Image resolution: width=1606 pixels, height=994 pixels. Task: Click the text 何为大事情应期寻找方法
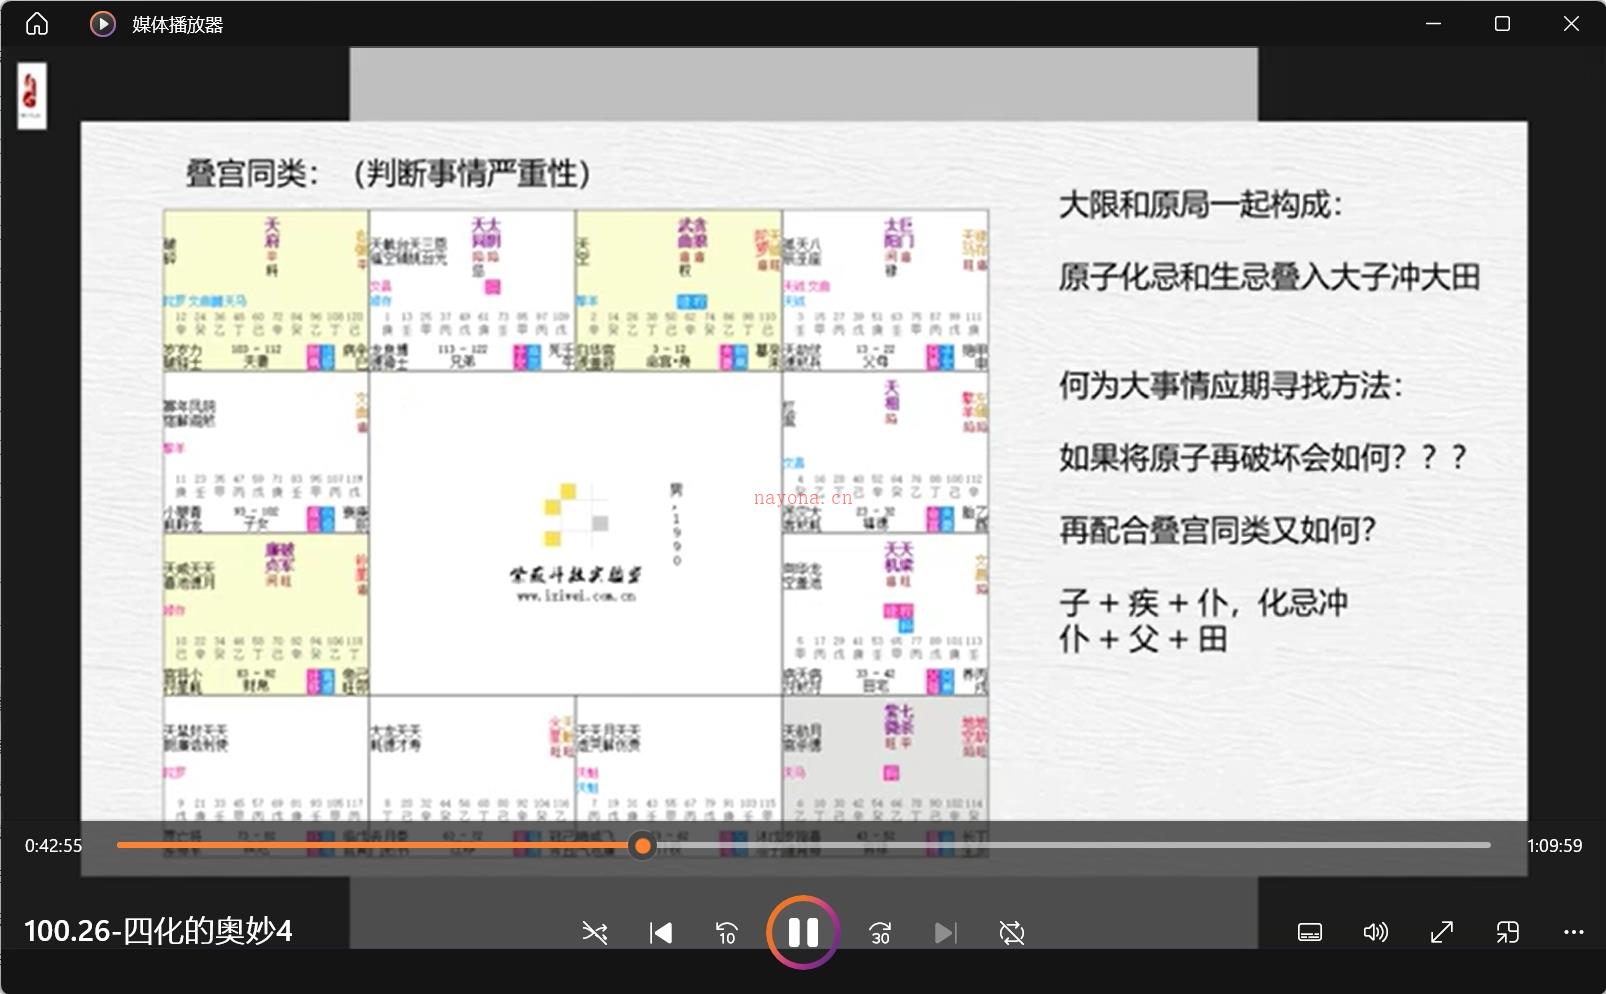(x=1231, y=385)
